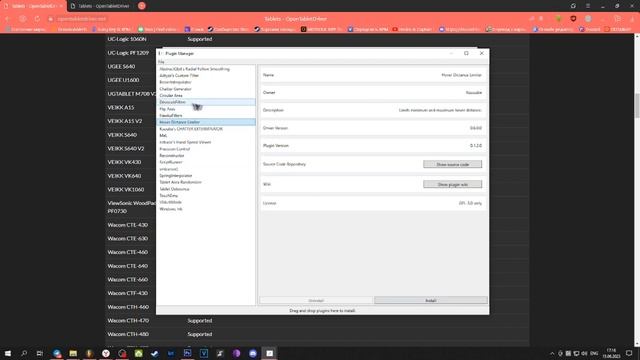
Task: Open File Explorer from taskbar
Action: click(73, 353)
